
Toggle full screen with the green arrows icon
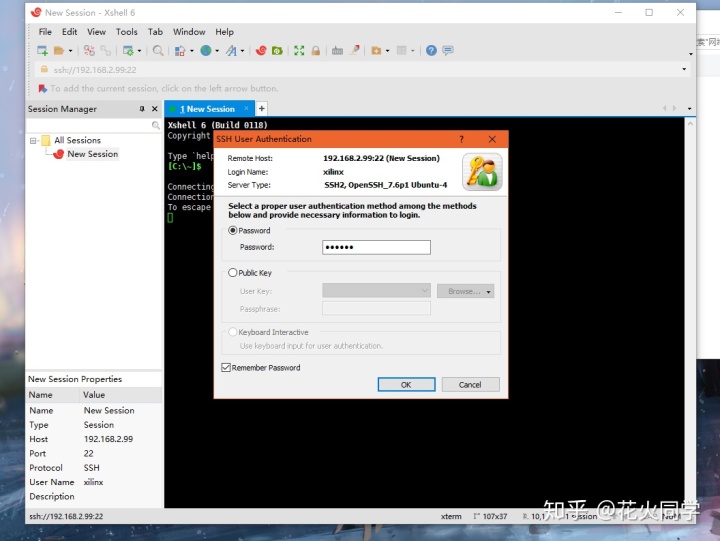pos(299,51)
